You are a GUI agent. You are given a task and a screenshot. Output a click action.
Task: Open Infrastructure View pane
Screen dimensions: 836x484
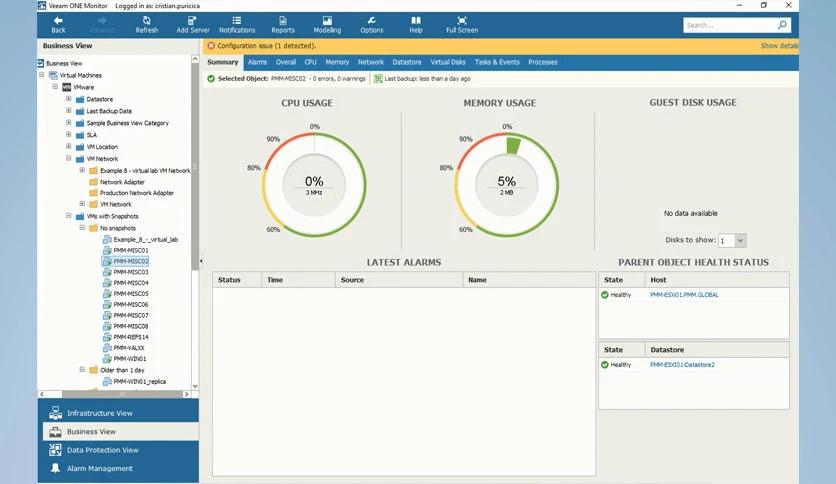(118, 413)
